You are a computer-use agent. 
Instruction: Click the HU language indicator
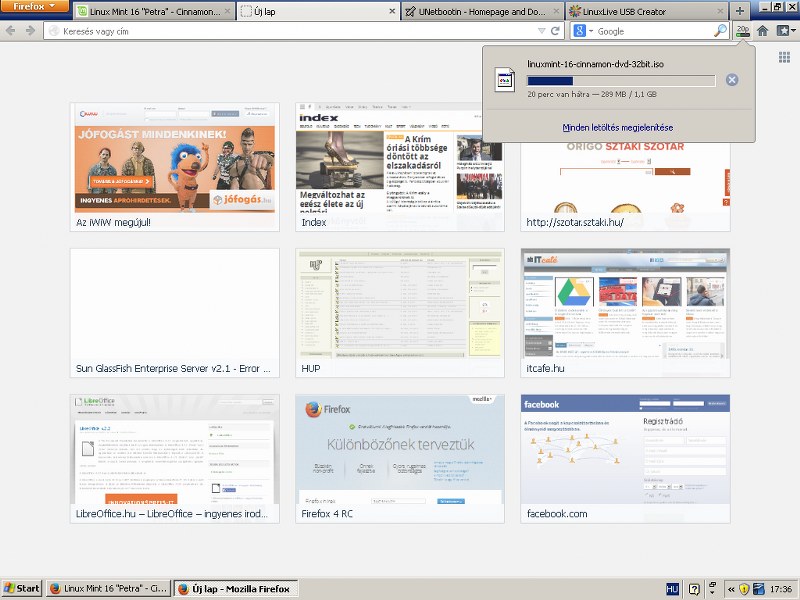tap(672, 589)
